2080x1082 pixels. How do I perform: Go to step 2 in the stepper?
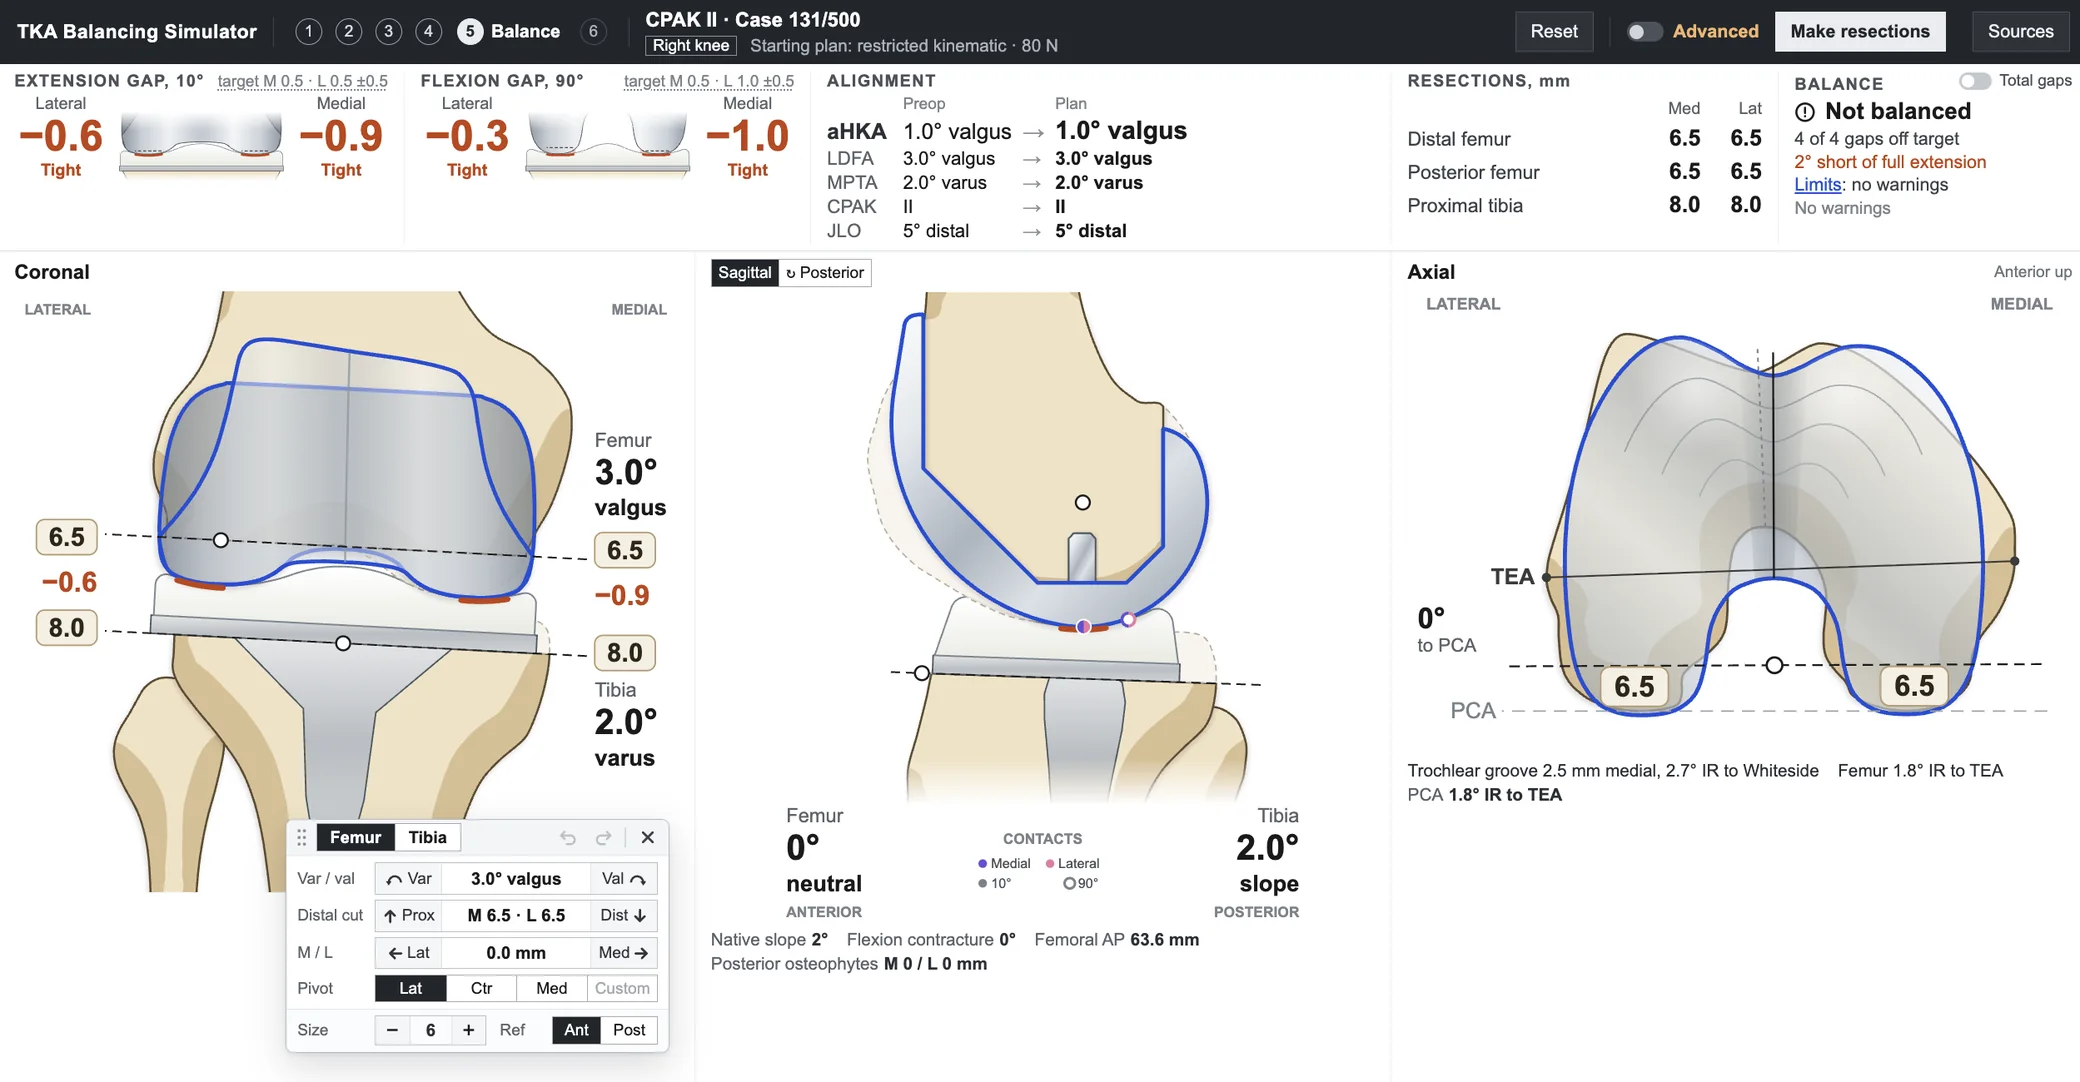pyautogui.click(x=348, y=31)
